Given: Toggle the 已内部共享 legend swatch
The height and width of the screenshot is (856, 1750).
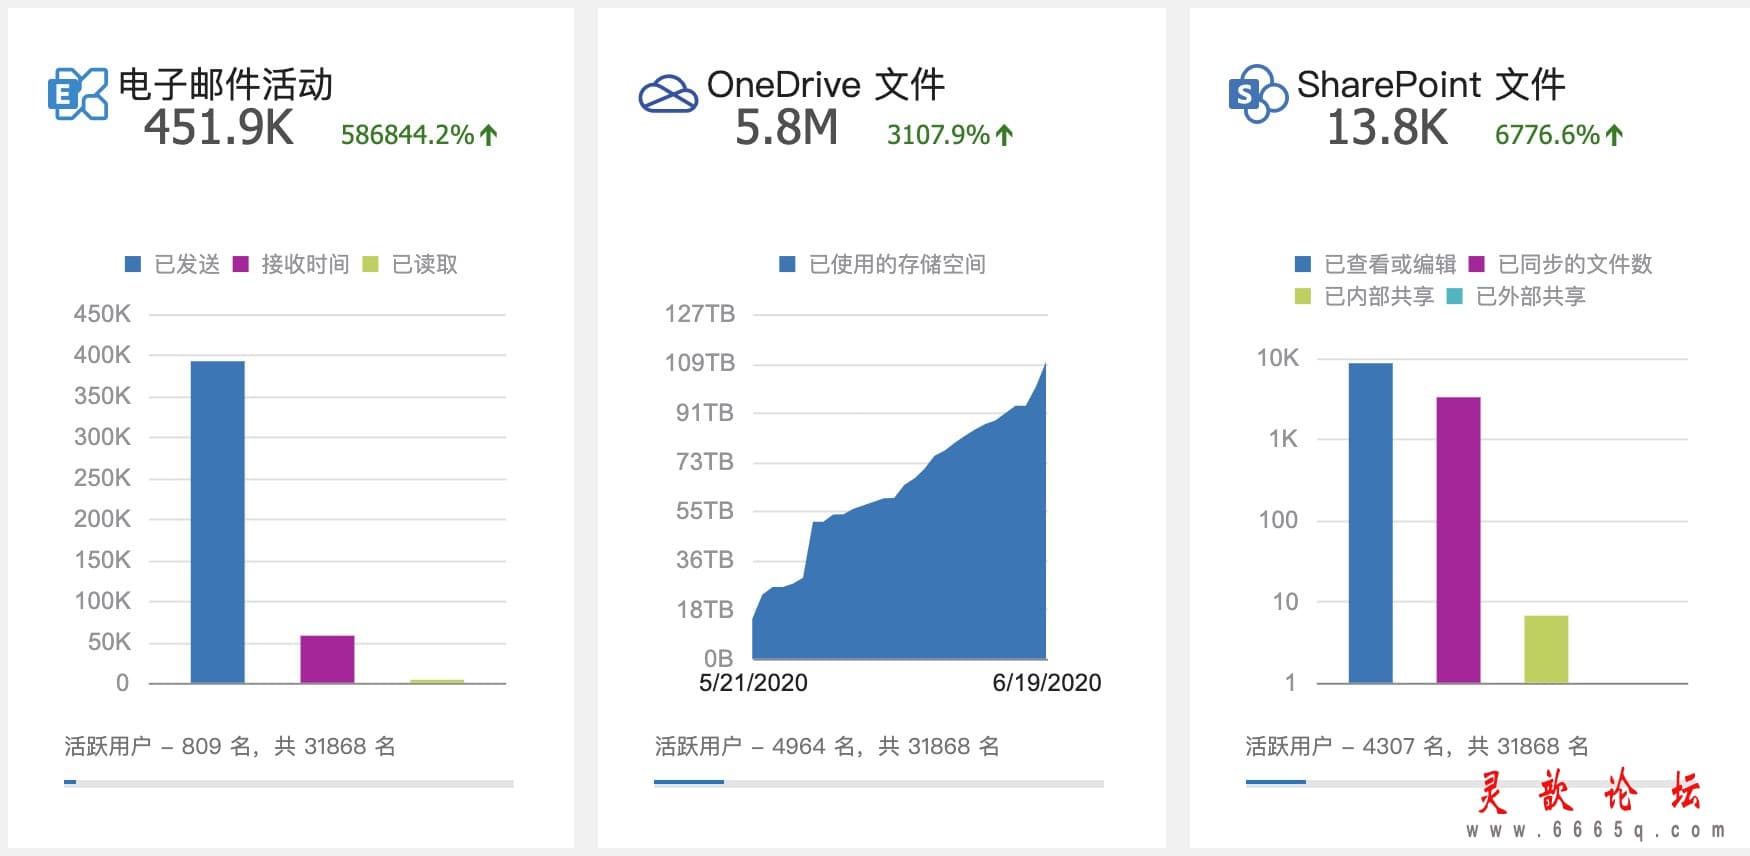Looking at the screenshot, I should click(1303, 296).
